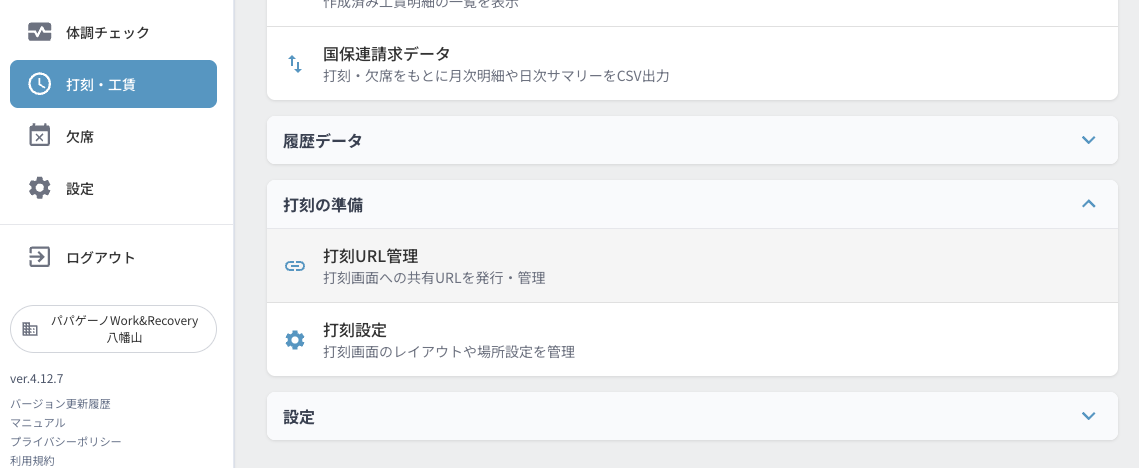Click the calendar-x icon for 欠席
Image resolution: width=1139 pixels, height=468 pixels.
tap(39, 136)
